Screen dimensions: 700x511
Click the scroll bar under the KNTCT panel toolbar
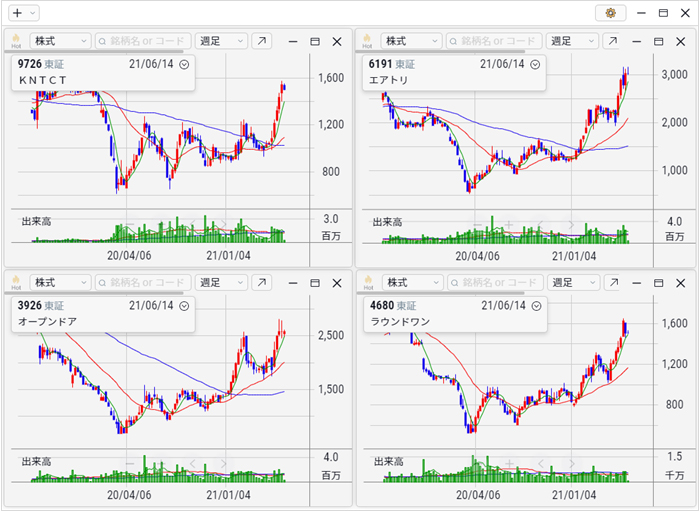[94, 51]
